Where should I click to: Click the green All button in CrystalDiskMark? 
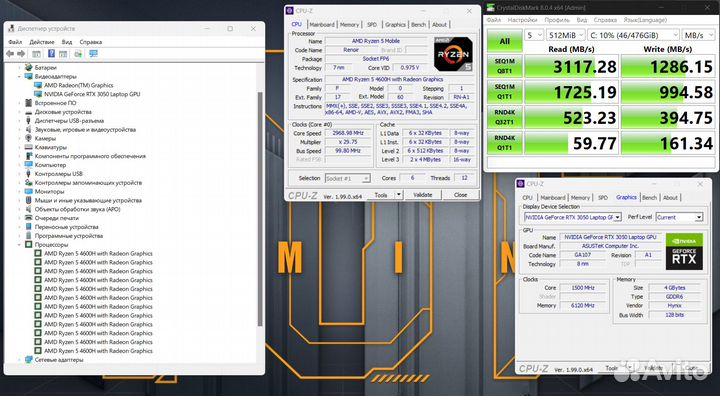pos(505,41)
